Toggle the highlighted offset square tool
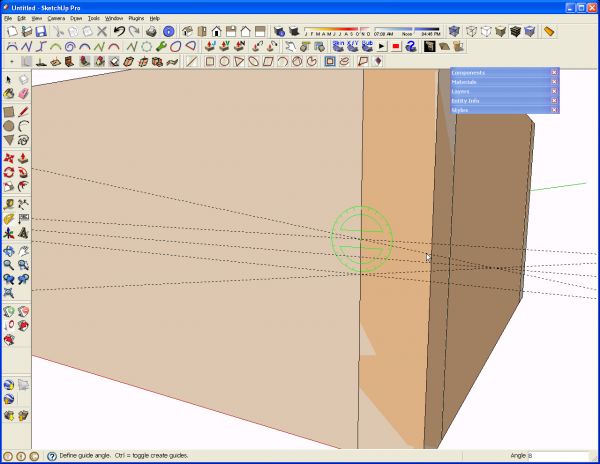Screen dimensions: 600x464 point(329,62)
